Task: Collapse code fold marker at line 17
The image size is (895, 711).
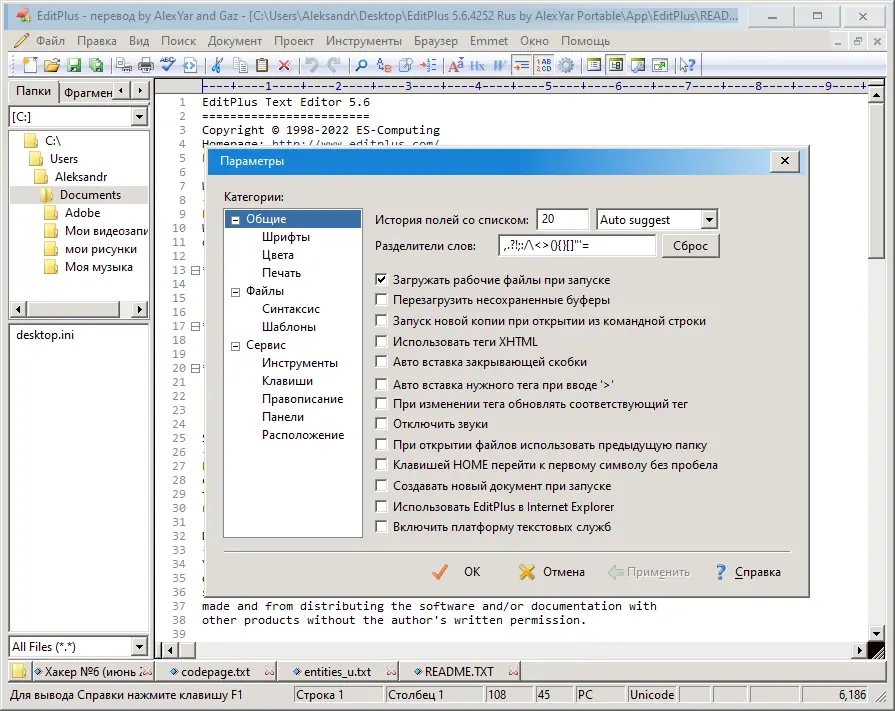Action: 195,326
